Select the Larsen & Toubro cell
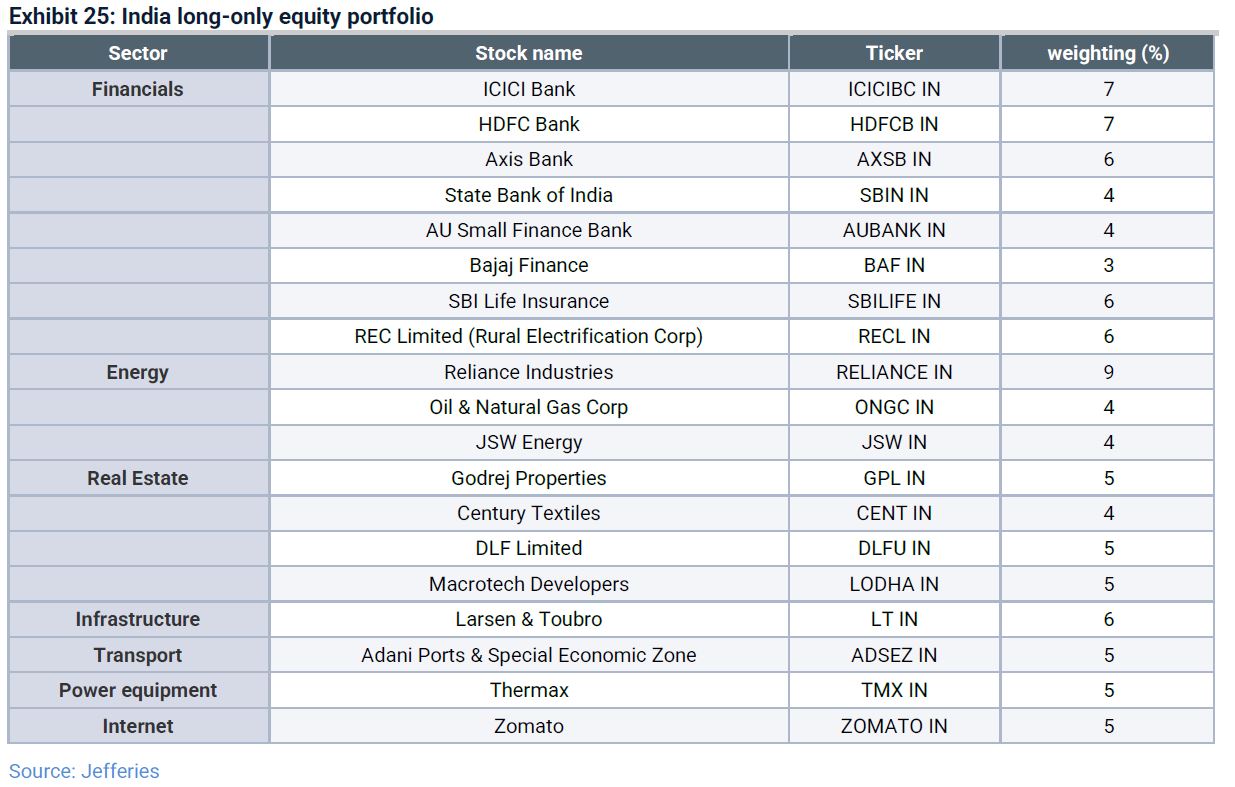 pos(528,619)
